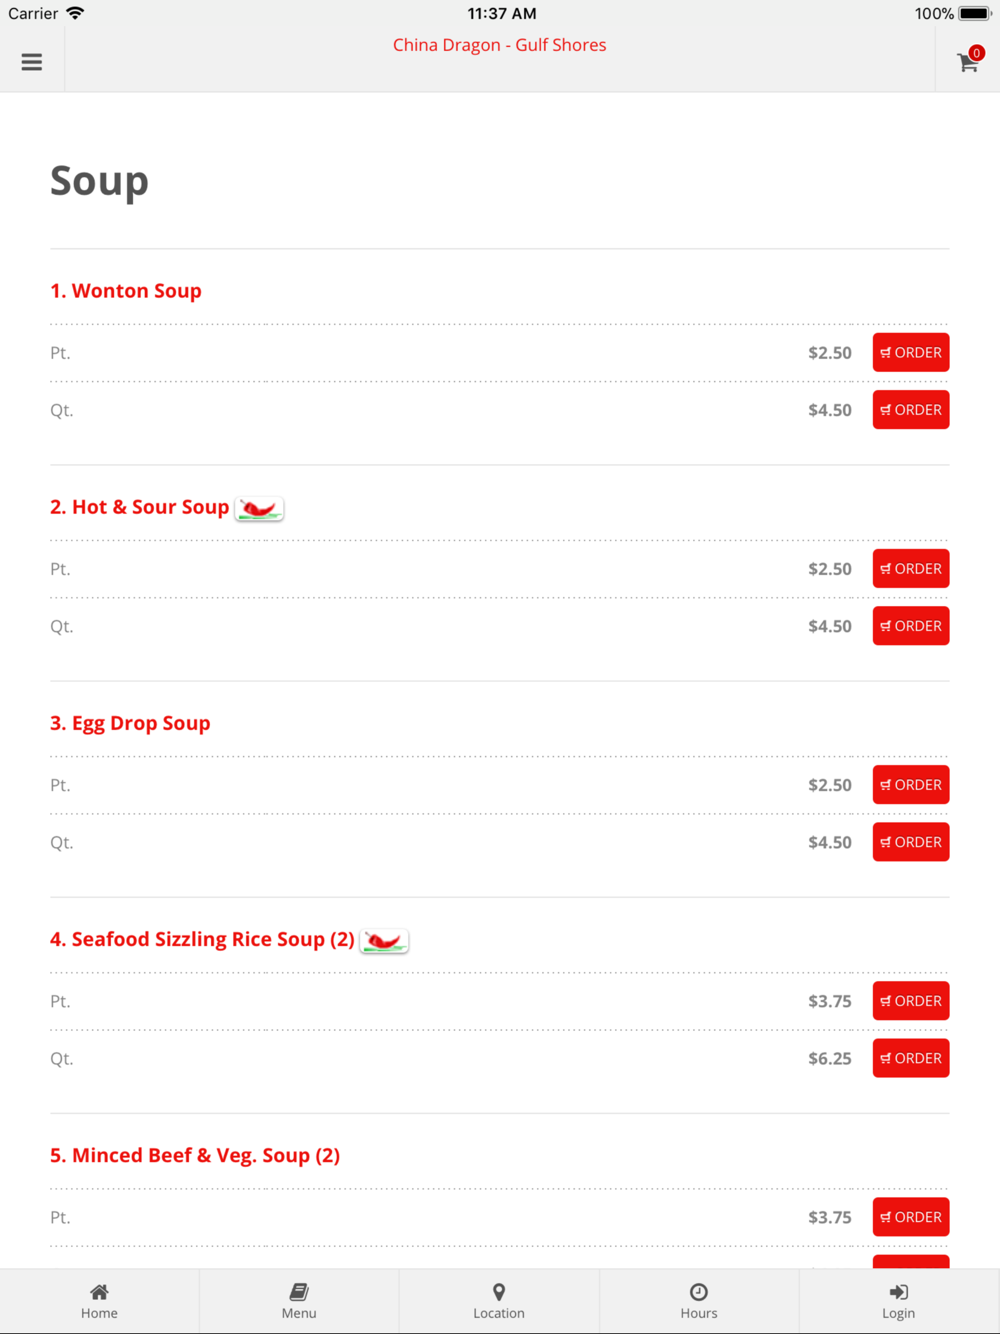This screenshot has height=1334, width=1000.
Task: Click the spicy chili icon beside Hot & Sour Soup
Action: 259,509
